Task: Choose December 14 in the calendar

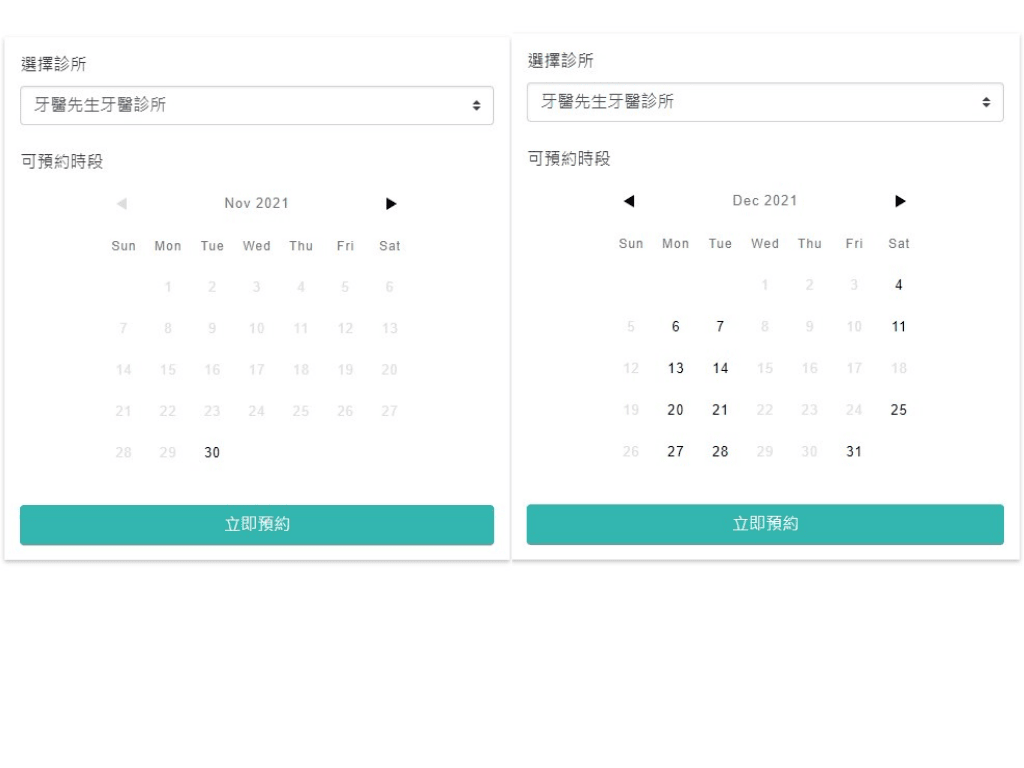Action: point(720,369)
